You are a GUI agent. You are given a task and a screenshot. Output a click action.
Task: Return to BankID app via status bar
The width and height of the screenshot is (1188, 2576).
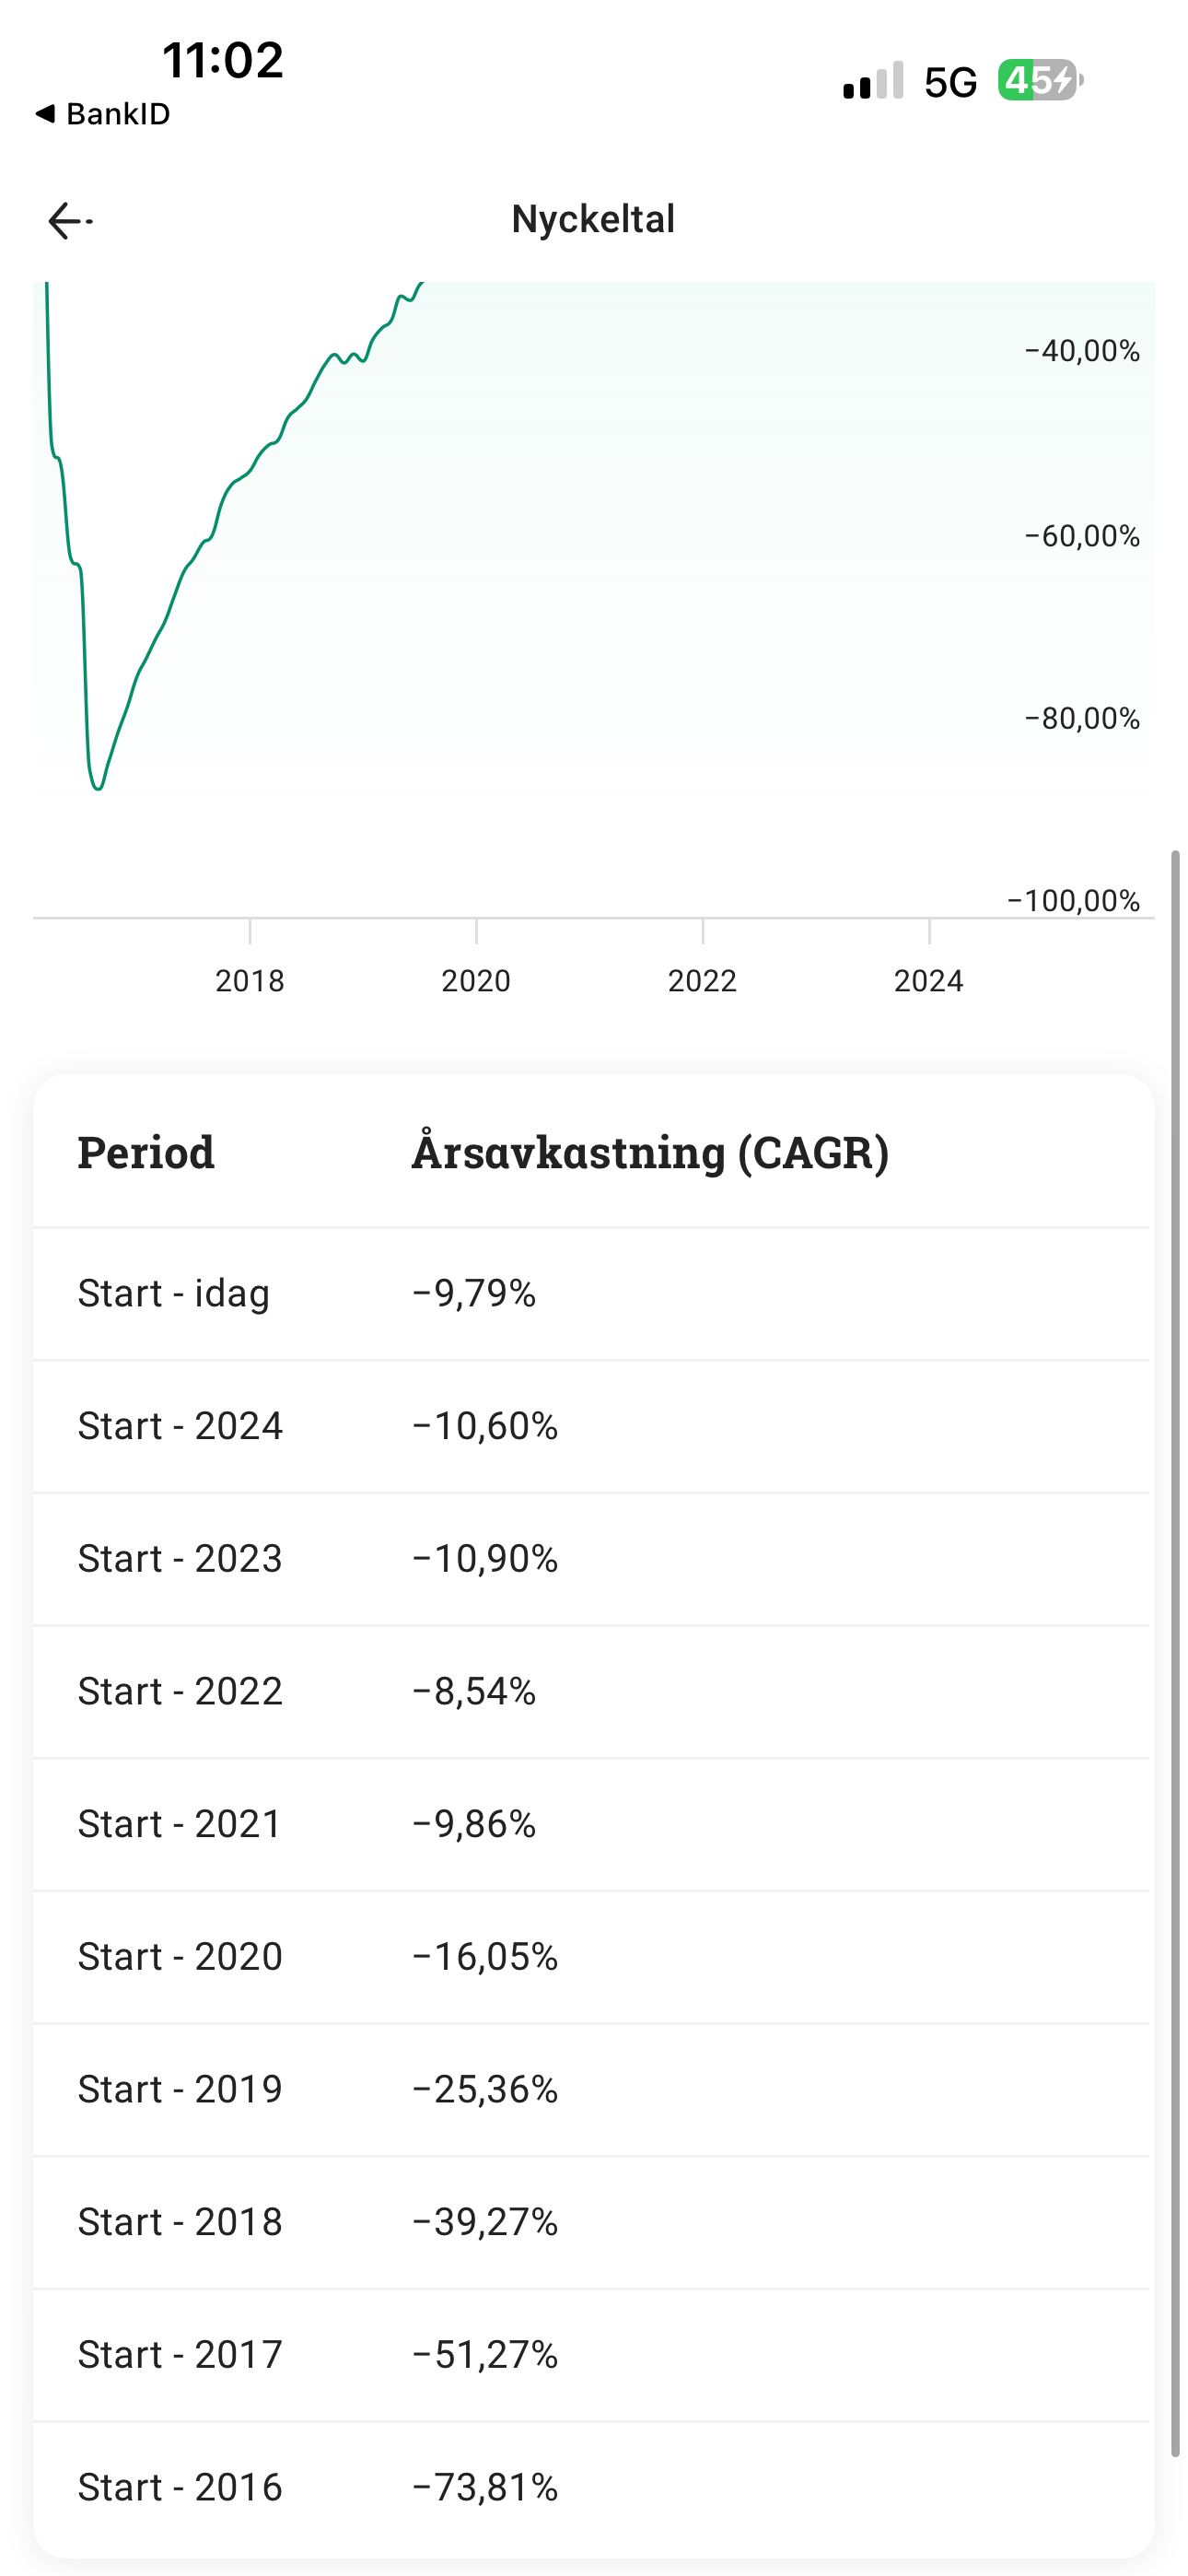103,114
